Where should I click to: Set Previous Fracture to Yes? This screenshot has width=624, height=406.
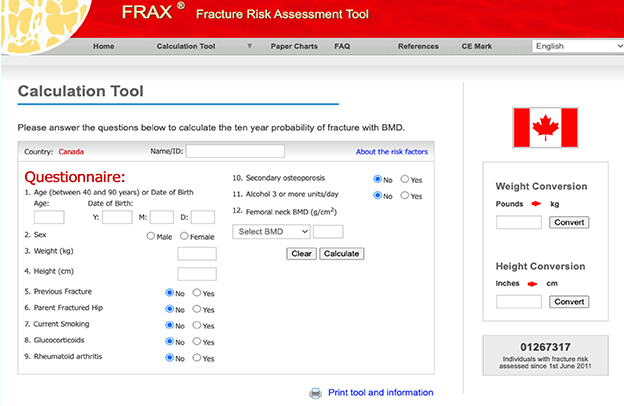pyautogui.click(x=197, y=293)
